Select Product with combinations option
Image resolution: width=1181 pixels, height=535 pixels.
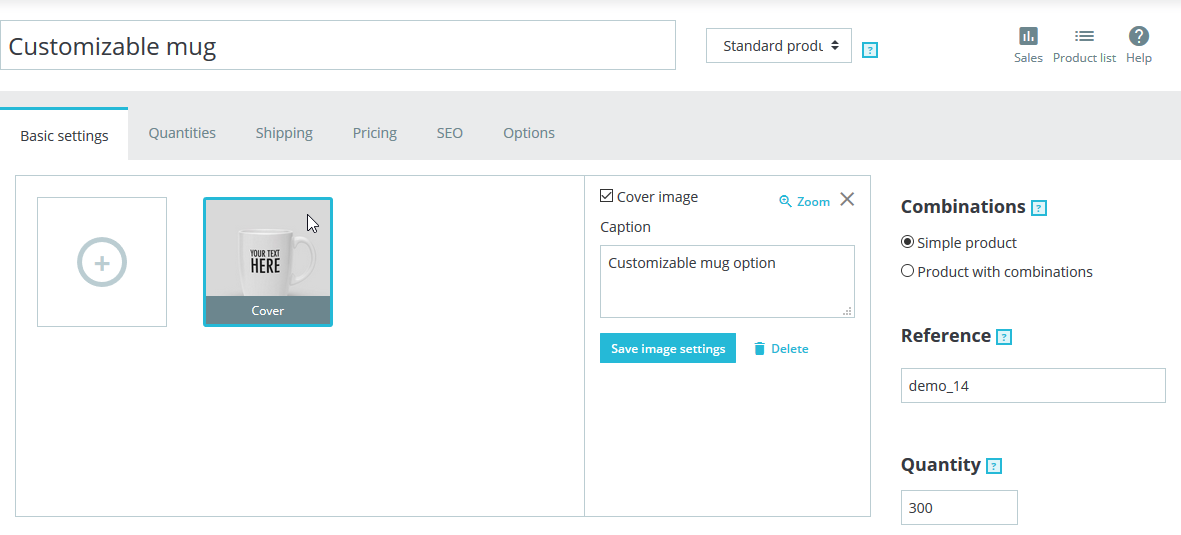tap(908, 271)
